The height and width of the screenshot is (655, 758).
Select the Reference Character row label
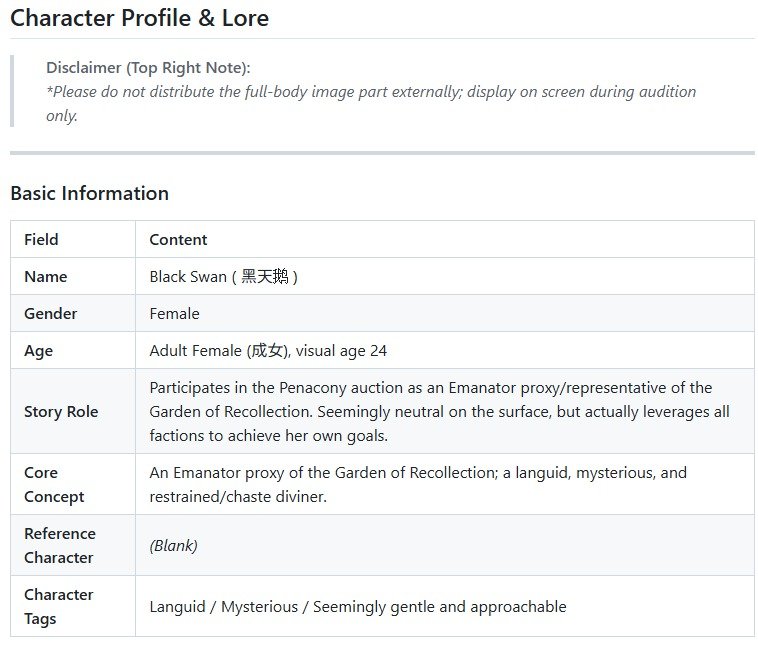click(x=59, y=545)
